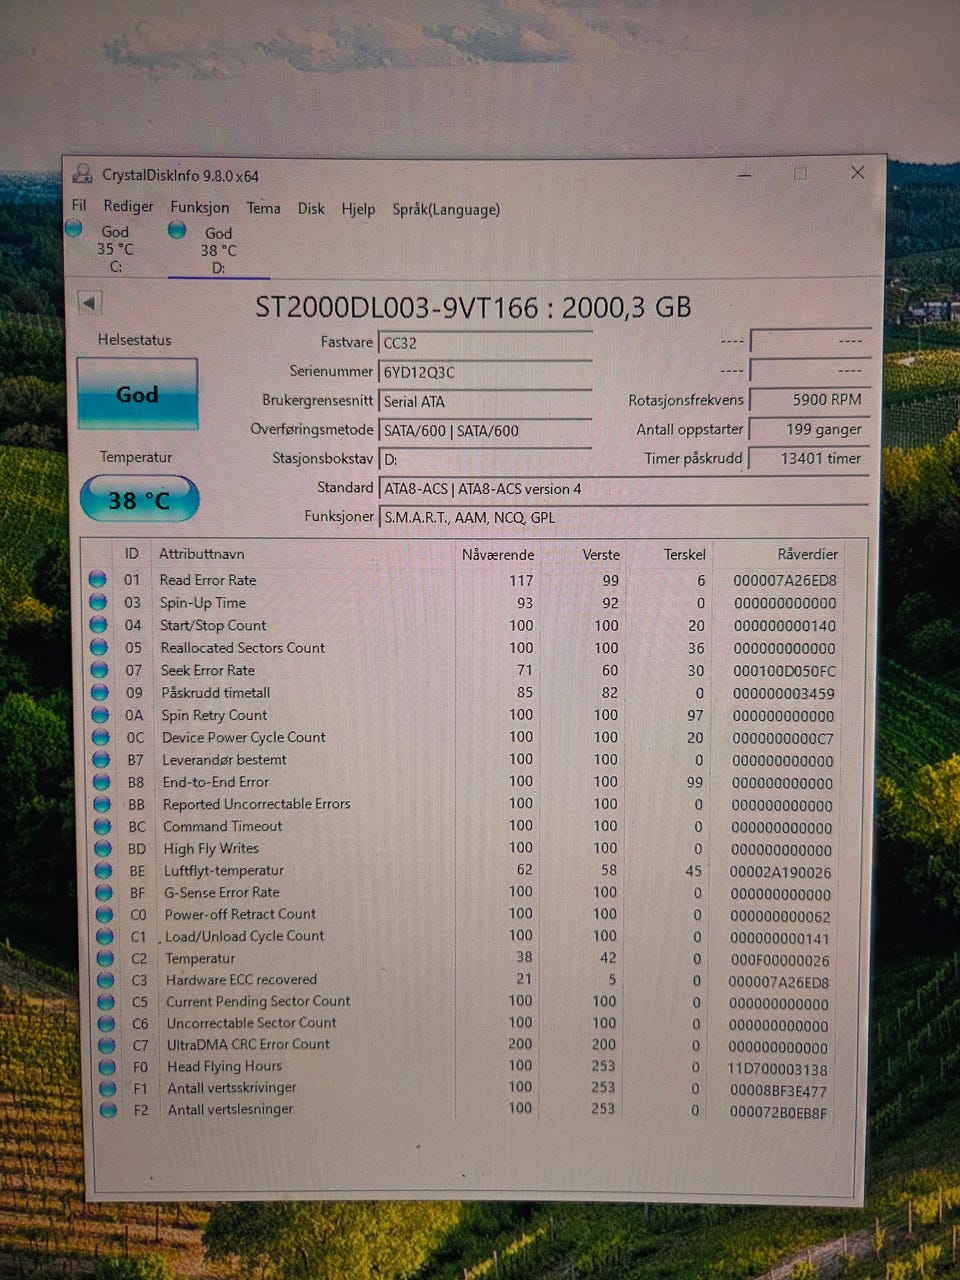Click the status icon for Leverandør bestemt
The height and width of the screenshot is (1280, 960).
click(x=101, y=760)
